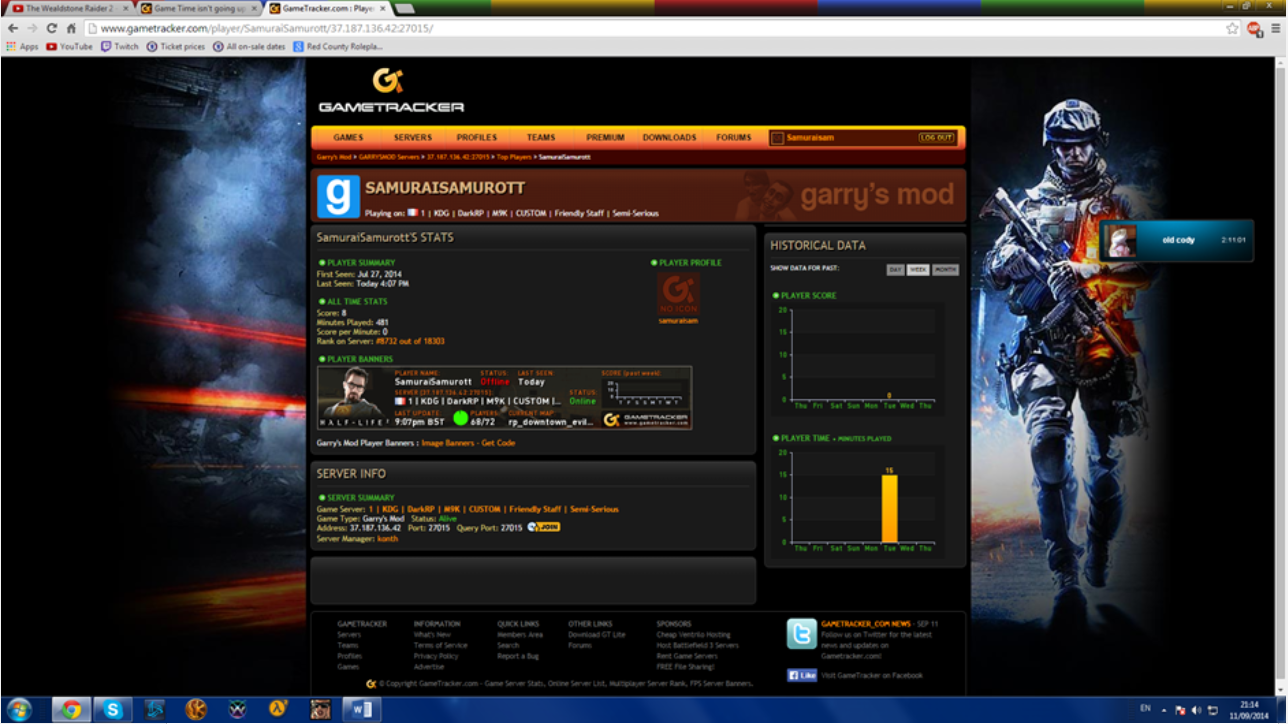Screen dimensions: 1288x724
Task: Click the browser Forward arrow
Action: pyautogui.click(x=31, y=28)
